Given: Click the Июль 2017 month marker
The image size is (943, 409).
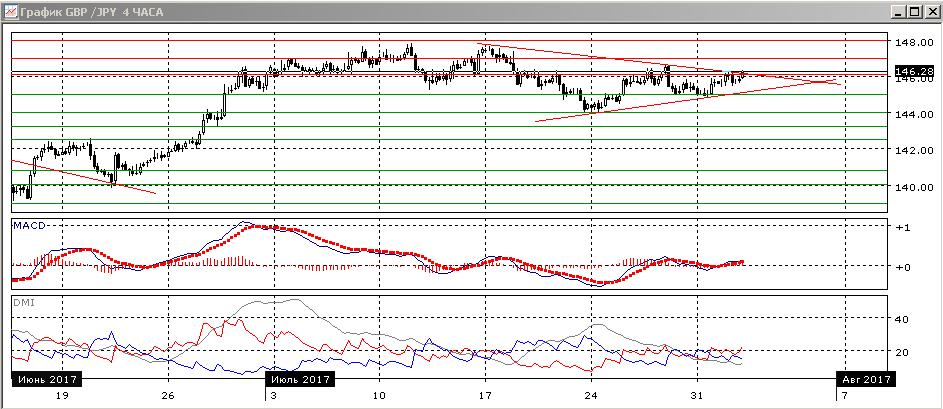Looking at the screenshot, I should pos(301,380).
